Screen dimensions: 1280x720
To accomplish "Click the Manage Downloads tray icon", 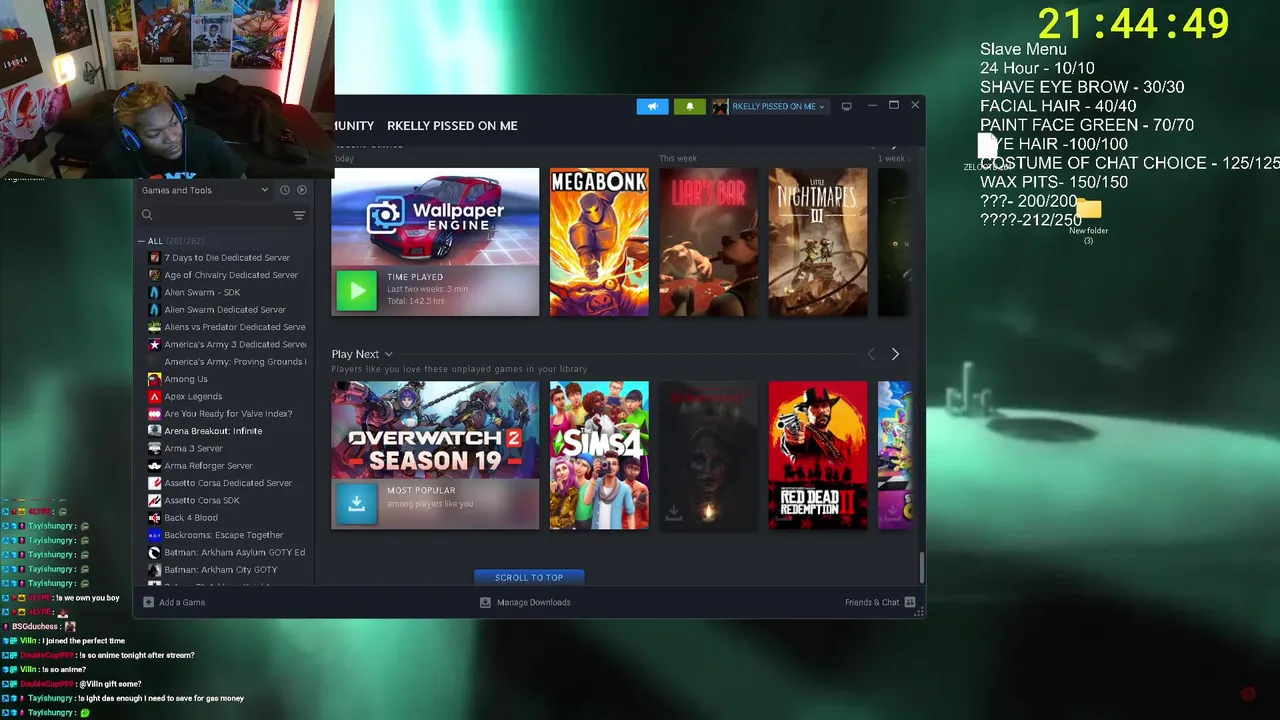I will 485,602.
